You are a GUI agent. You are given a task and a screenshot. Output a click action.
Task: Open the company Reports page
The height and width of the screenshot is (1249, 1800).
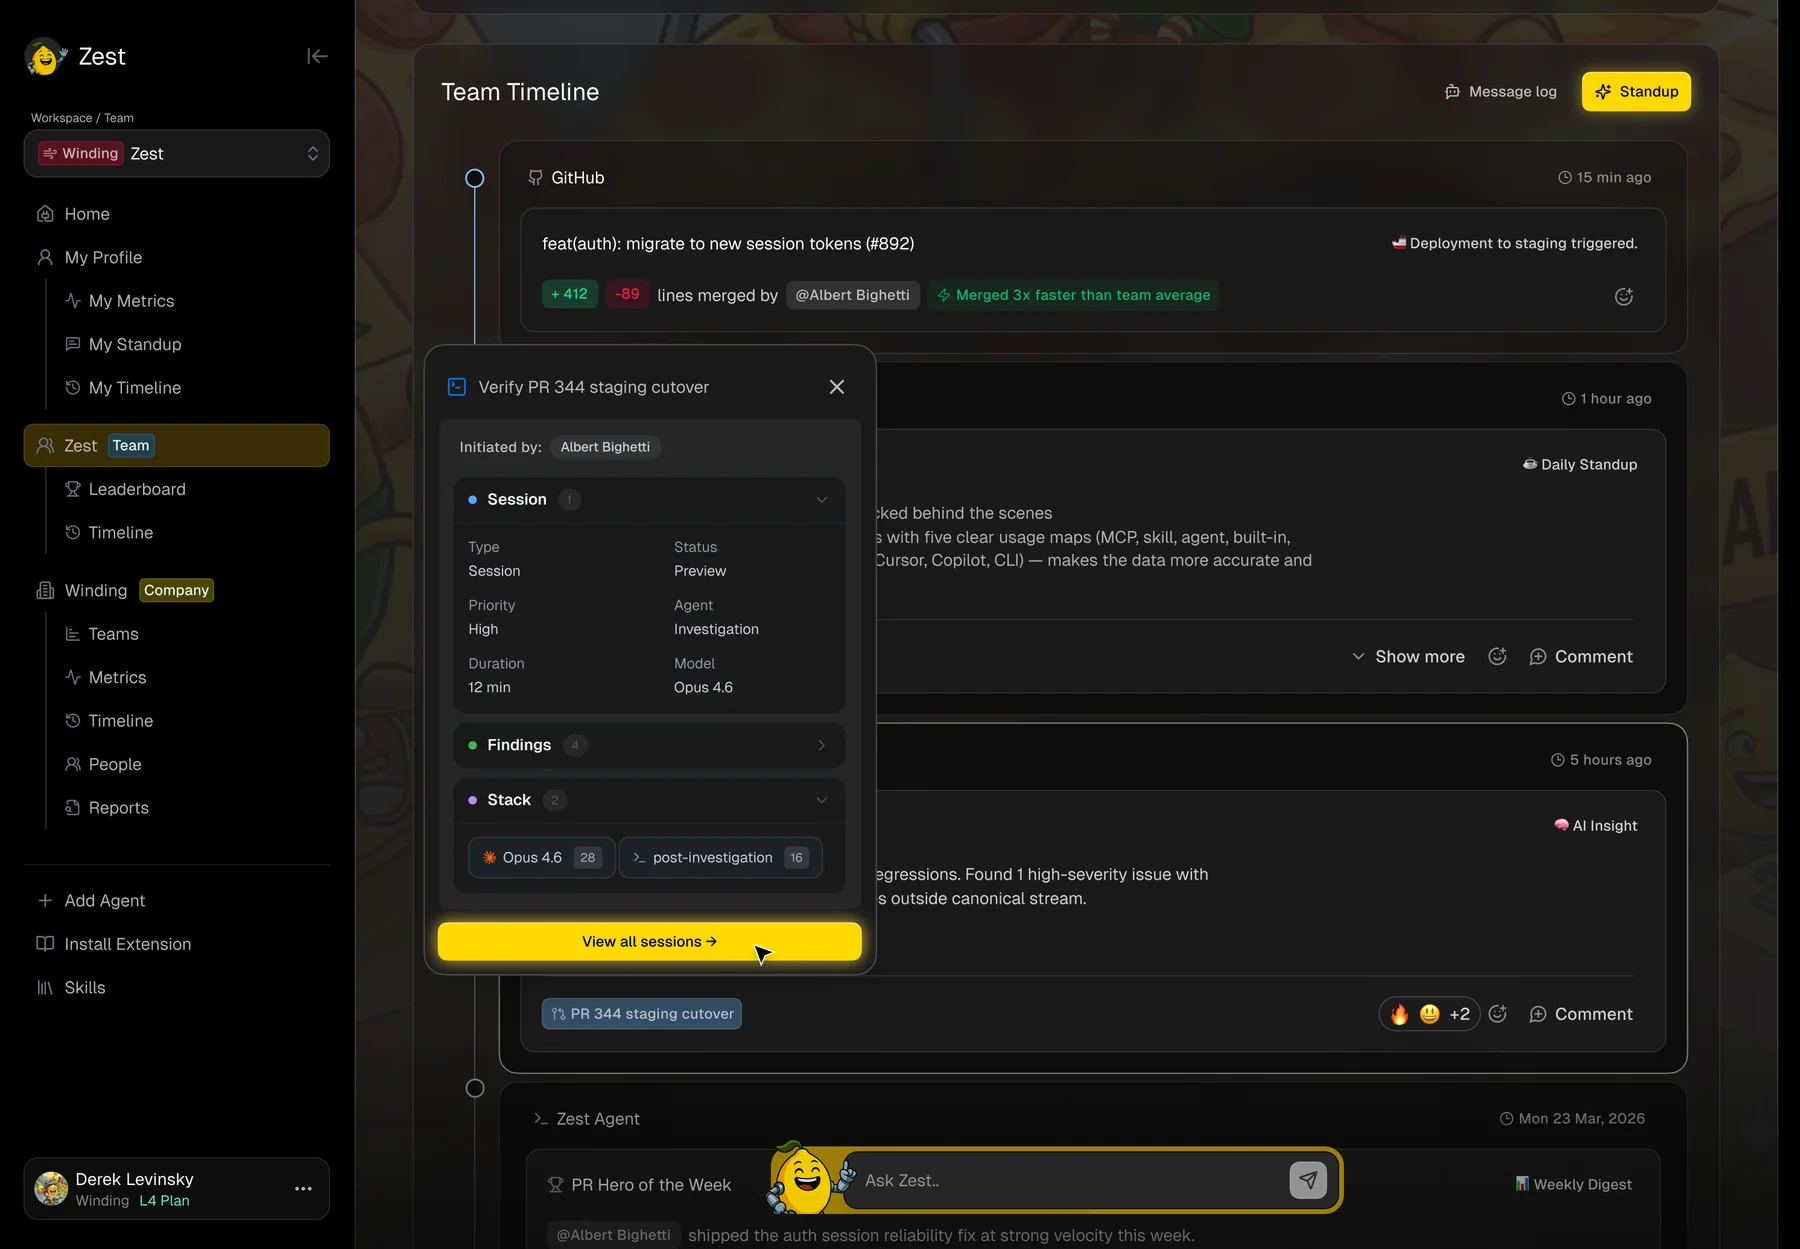118,808
